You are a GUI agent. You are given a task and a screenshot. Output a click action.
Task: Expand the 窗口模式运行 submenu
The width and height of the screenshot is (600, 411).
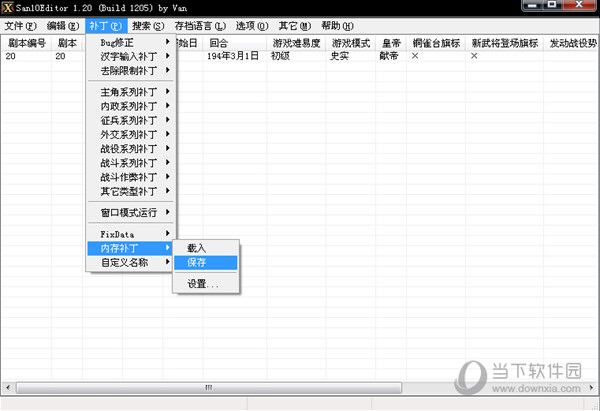130,212
